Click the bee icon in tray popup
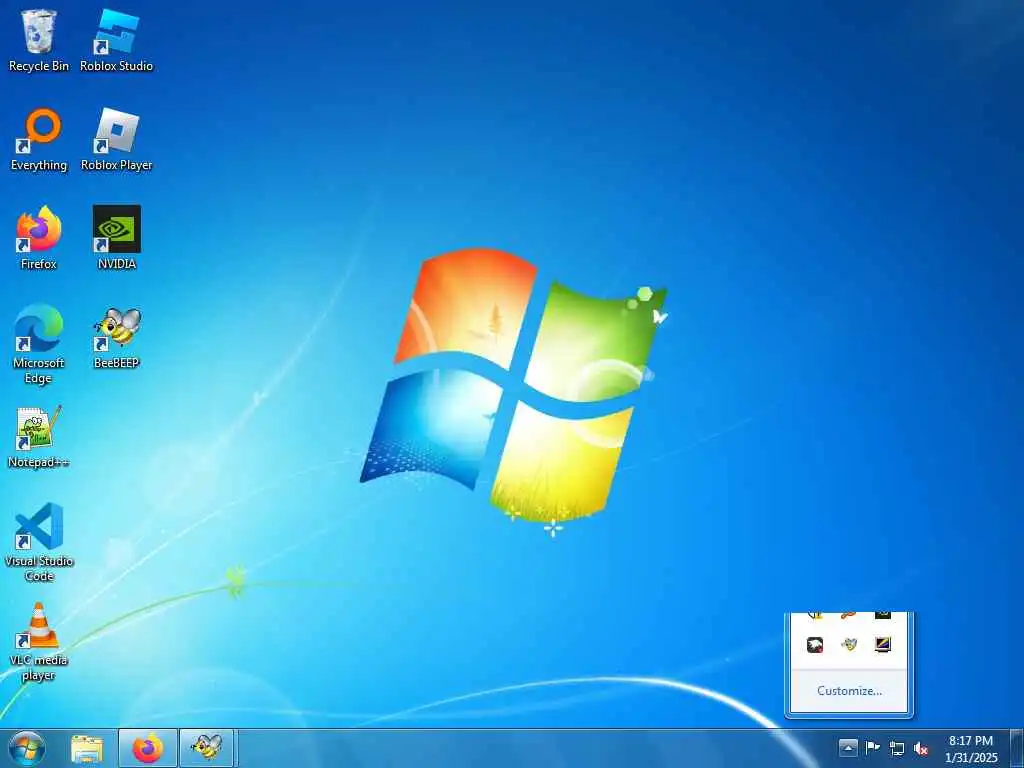The width and height of the screenshot is (1024, 768). [849, 645]
